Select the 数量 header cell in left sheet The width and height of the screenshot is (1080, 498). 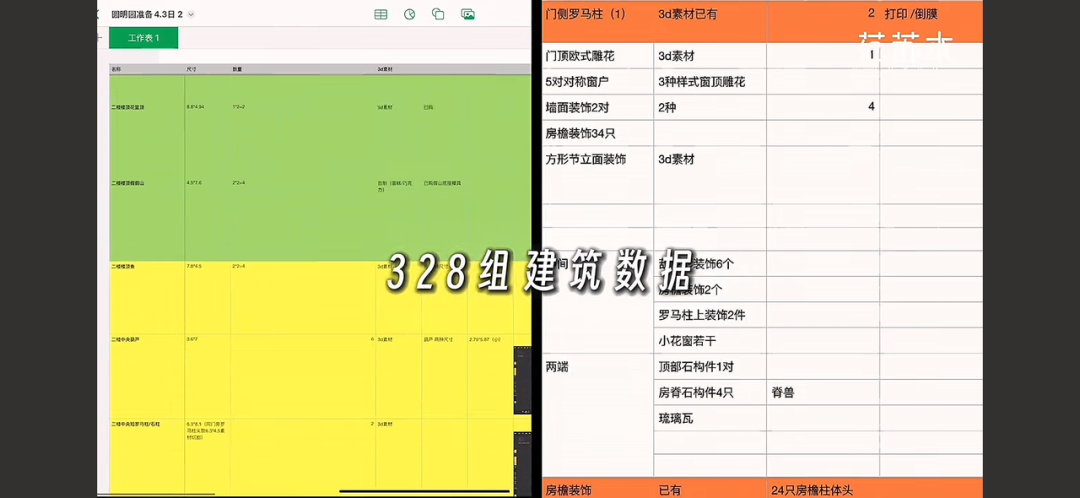coord(302,70)
